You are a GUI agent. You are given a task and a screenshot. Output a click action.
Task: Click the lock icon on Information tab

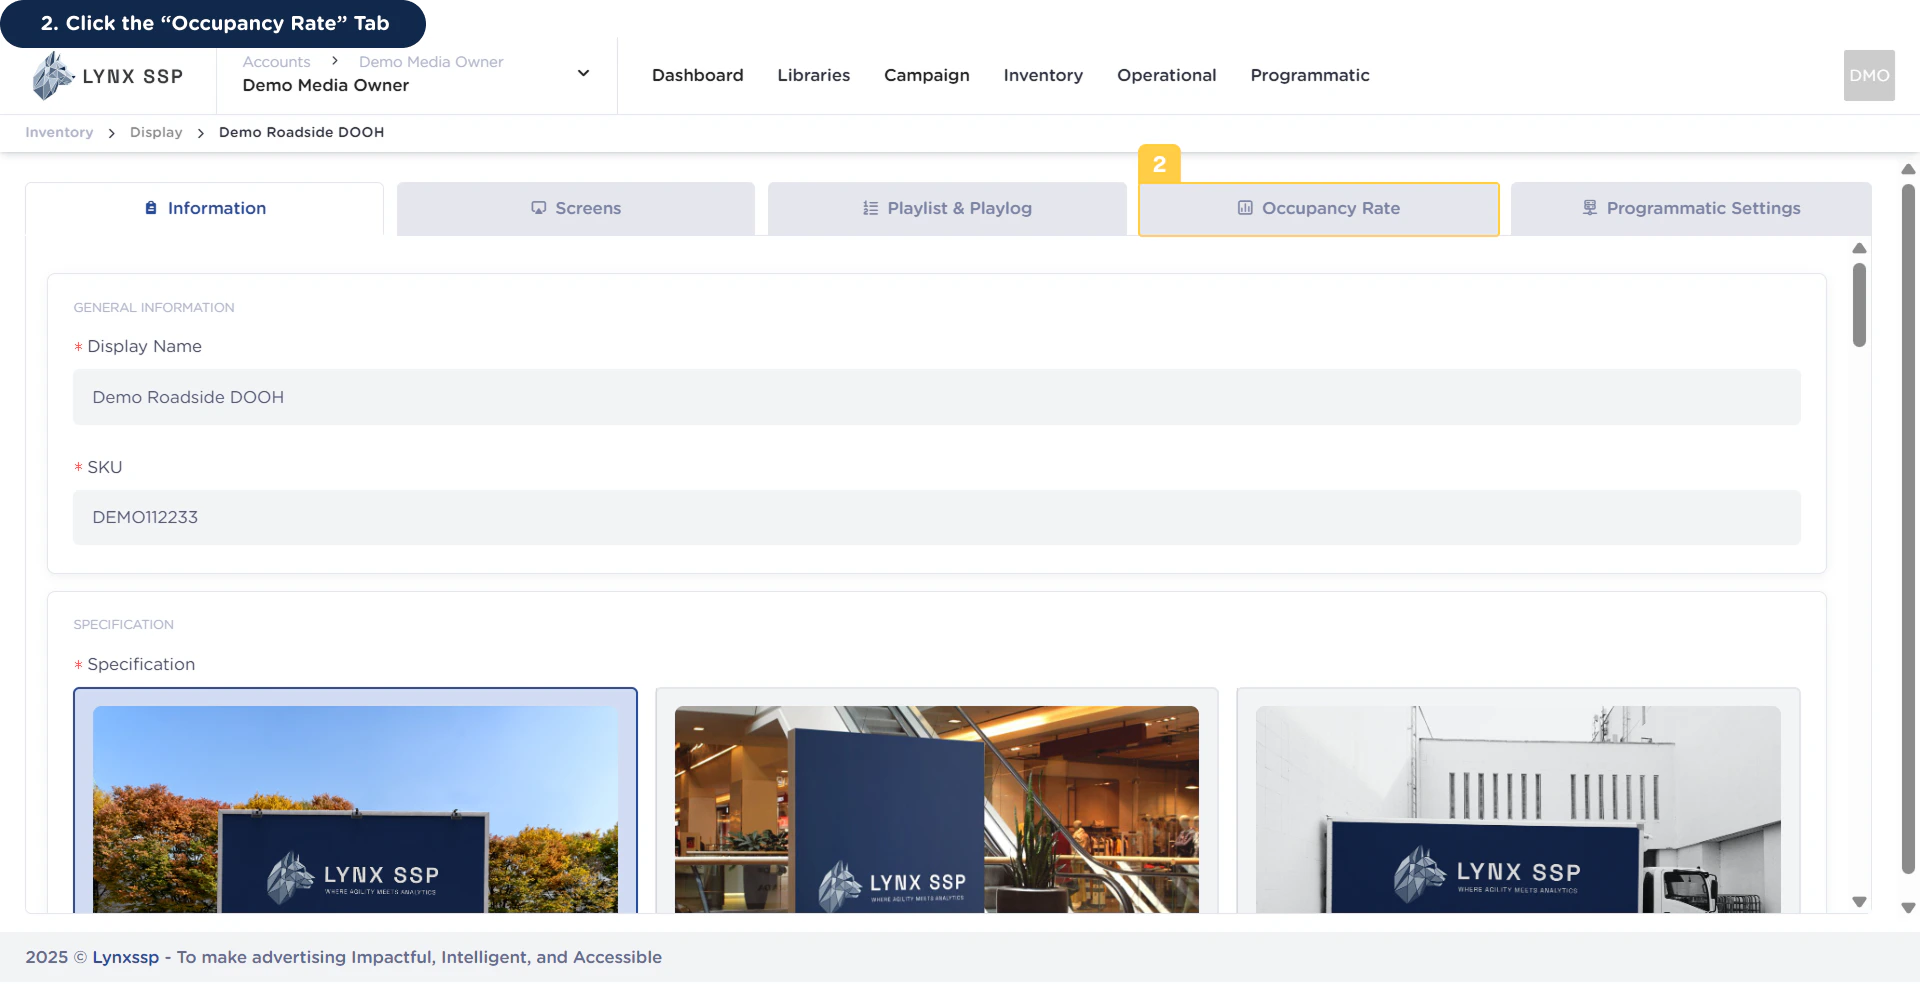pos(151,208)
